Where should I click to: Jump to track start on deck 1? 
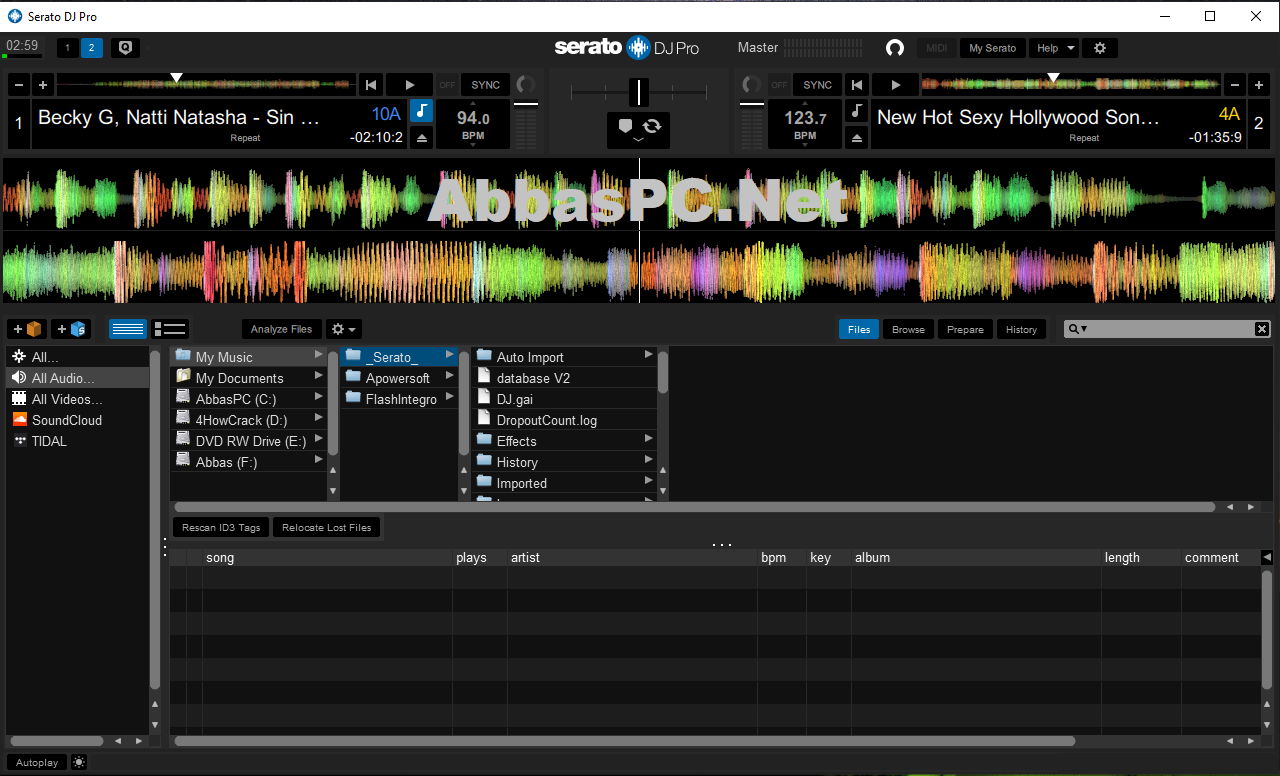coord(371,85)
